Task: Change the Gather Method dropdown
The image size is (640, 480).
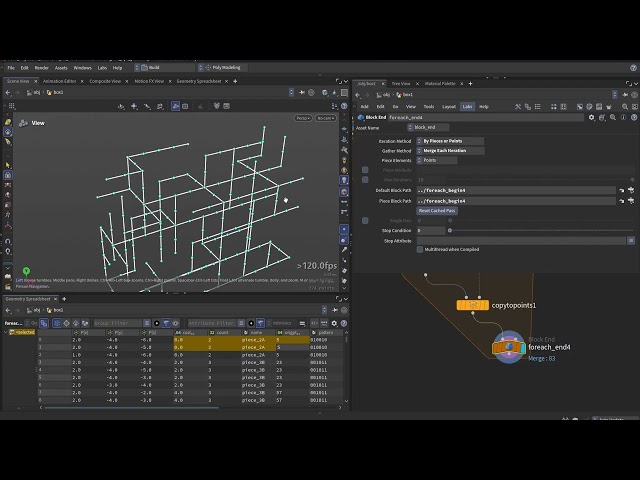Action: point(450,151)
